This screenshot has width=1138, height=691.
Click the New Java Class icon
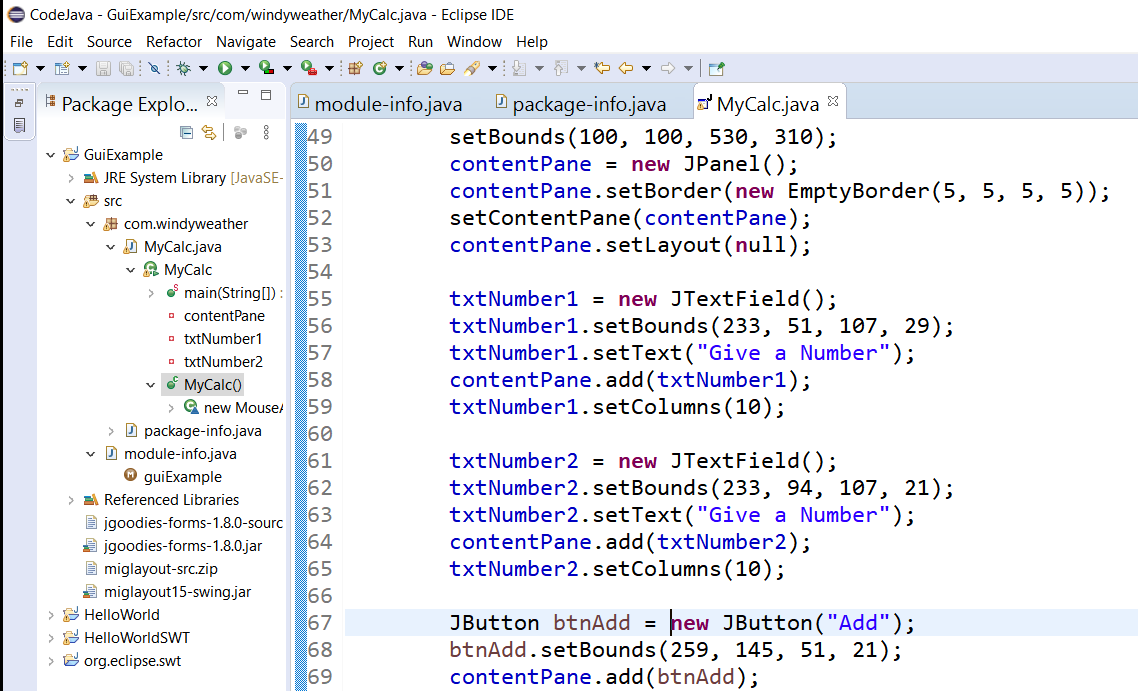[x=380, y=68]
